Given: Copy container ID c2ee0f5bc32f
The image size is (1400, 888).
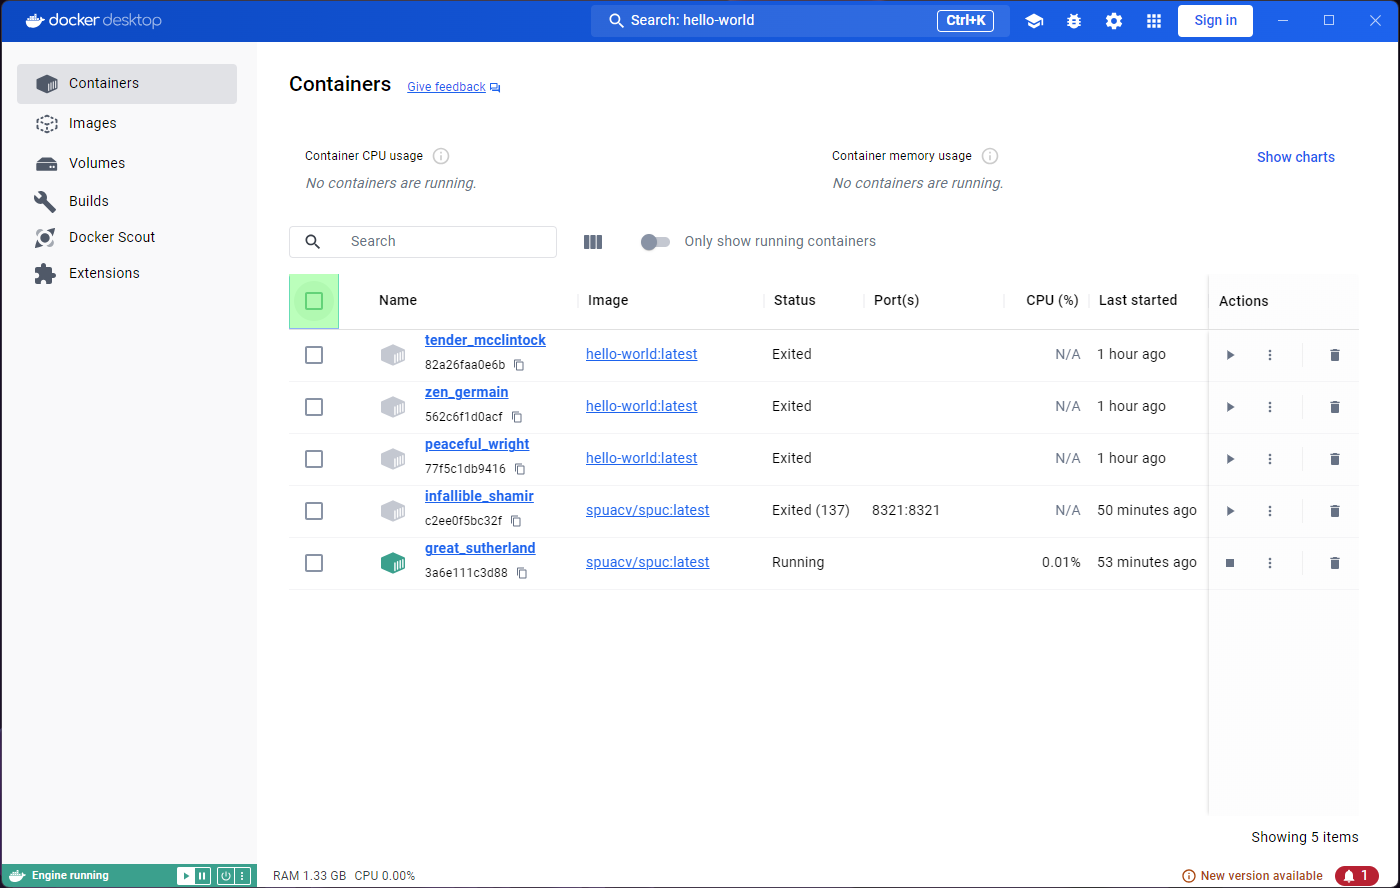Looking at the screenshot, I should tap(516, 521).
